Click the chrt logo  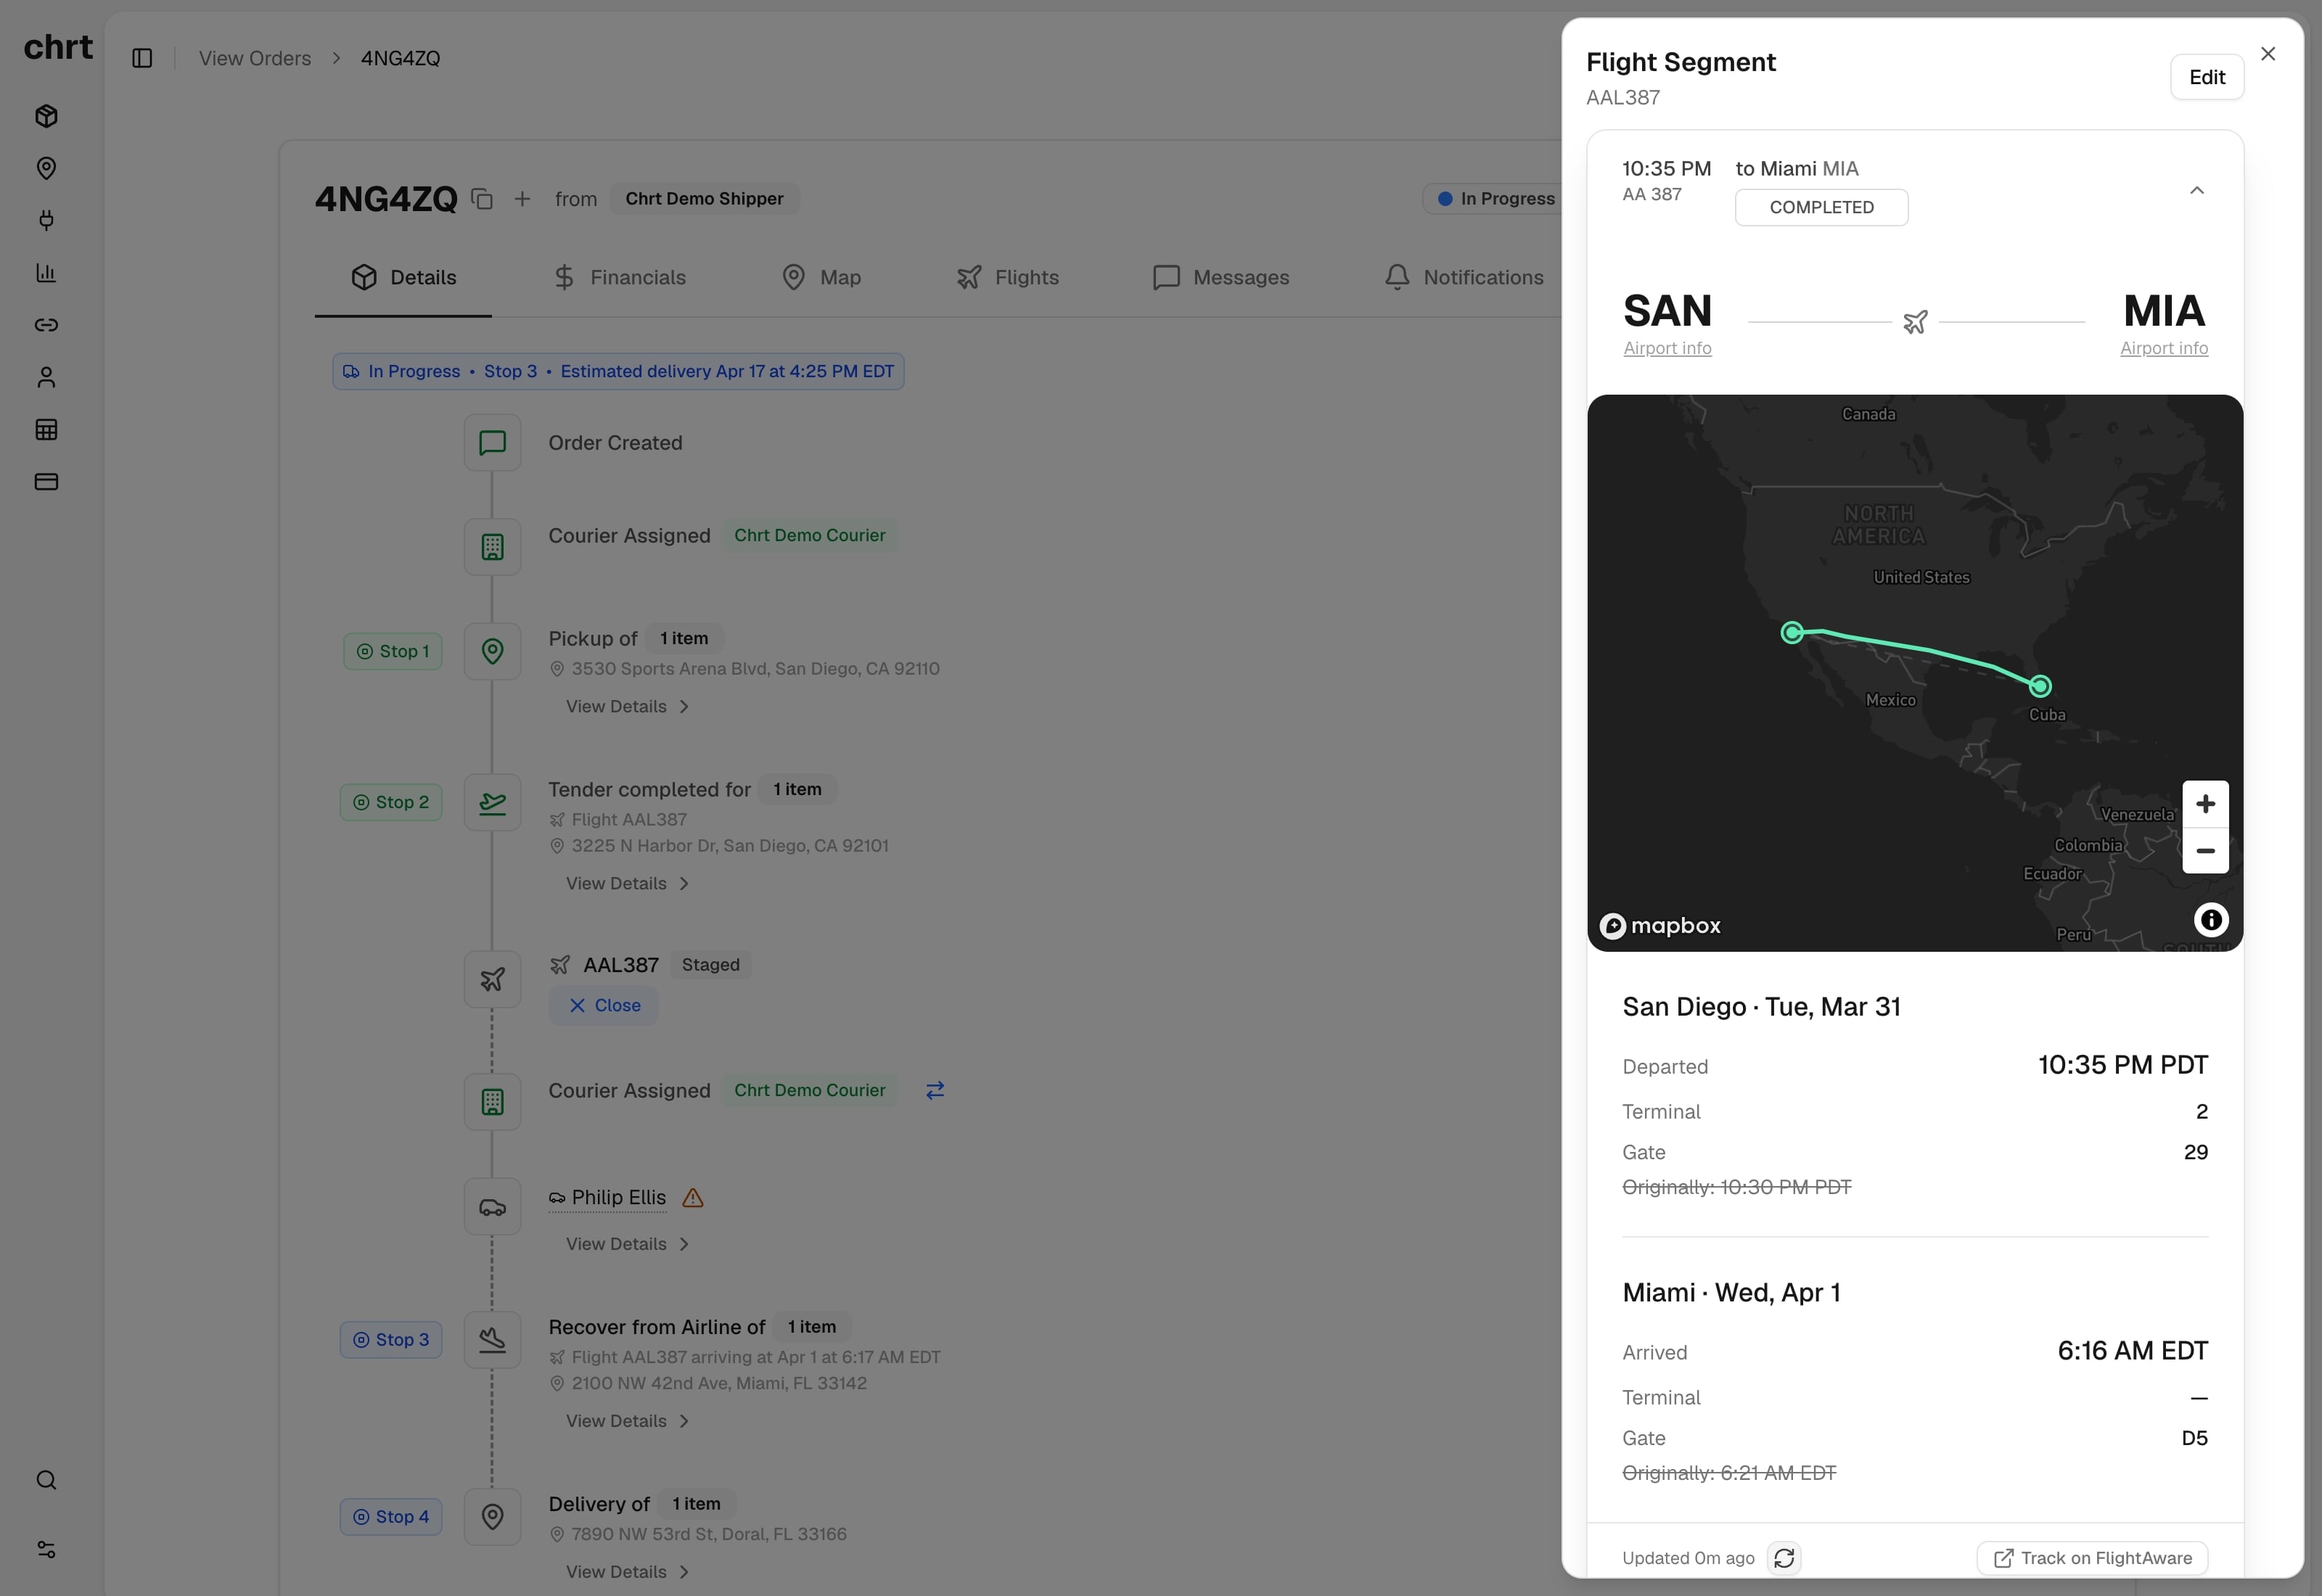[58, 47]
